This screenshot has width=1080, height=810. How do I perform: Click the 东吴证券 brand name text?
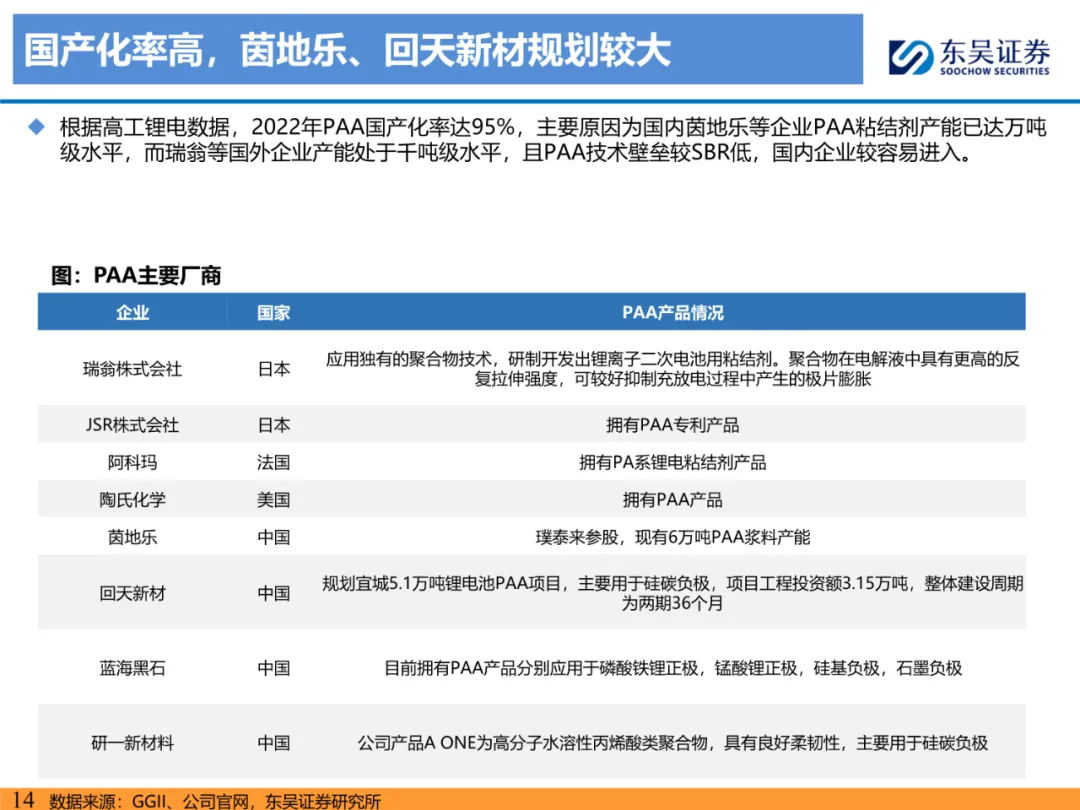click(995, 52)
